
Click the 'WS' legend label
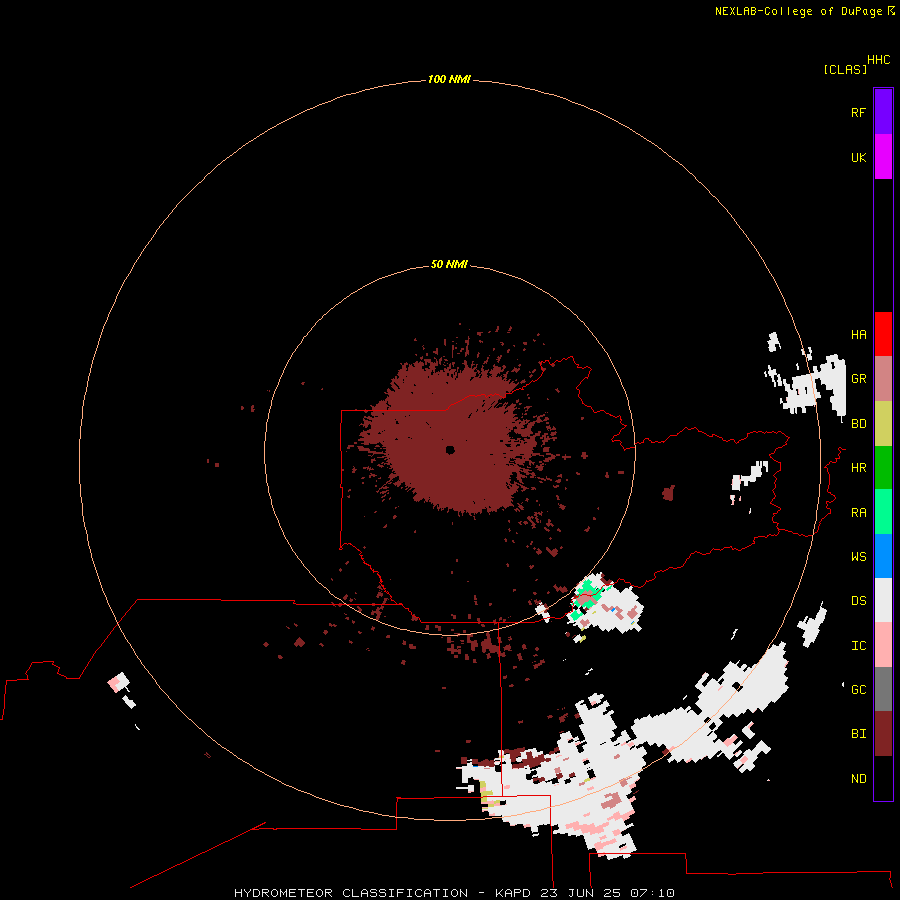858,556
